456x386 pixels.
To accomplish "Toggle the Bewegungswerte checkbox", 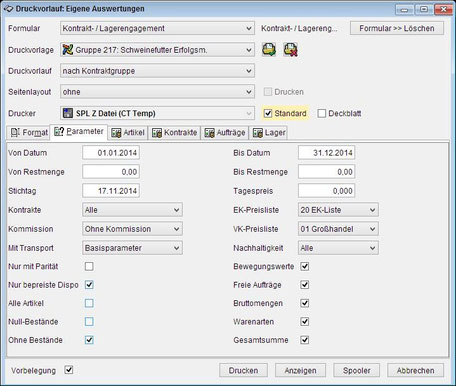I will (305, 266).
